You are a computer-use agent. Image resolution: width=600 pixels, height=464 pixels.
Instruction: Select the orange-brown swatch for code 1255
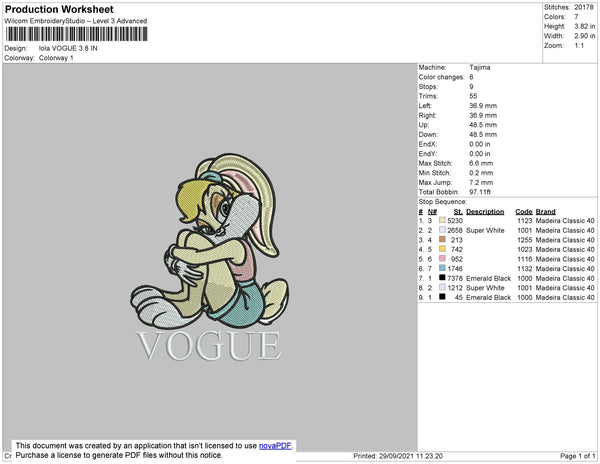[x=442, y=239]
